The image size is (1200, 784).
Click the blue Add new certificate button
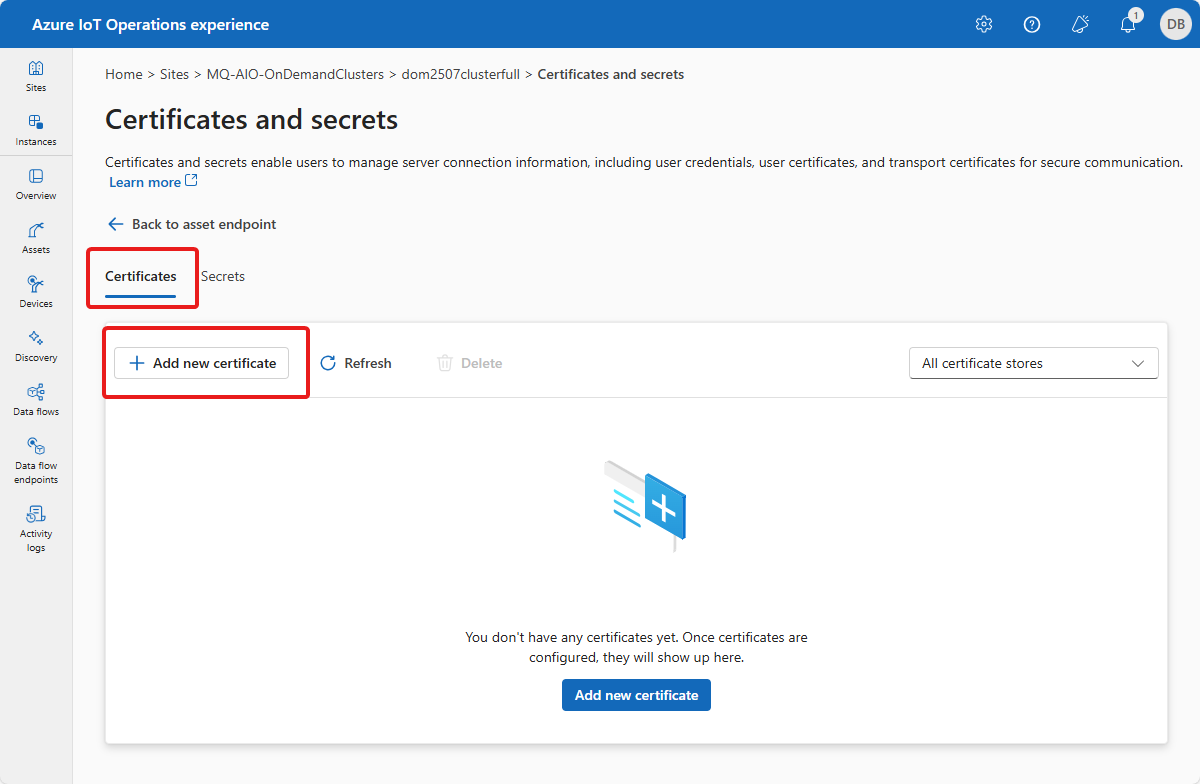tap(636, 694)
